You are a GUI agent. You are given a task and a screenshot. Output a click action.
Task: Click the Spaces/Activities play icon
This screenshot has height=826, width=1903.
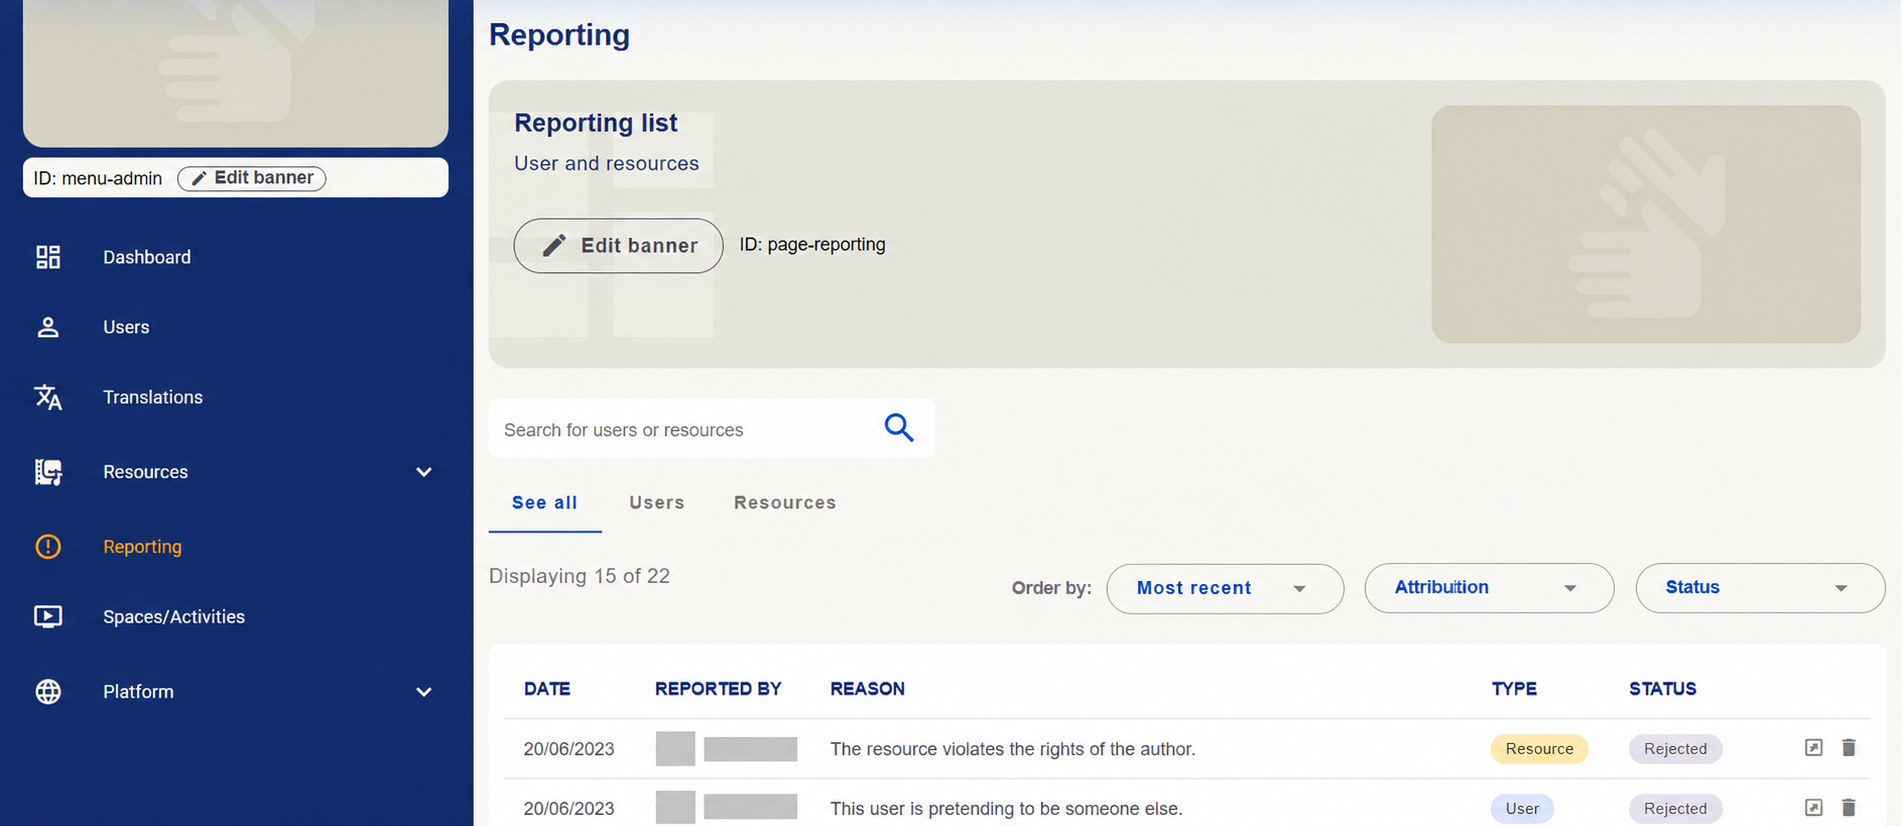pyautogui.click(x=48, y=617)
